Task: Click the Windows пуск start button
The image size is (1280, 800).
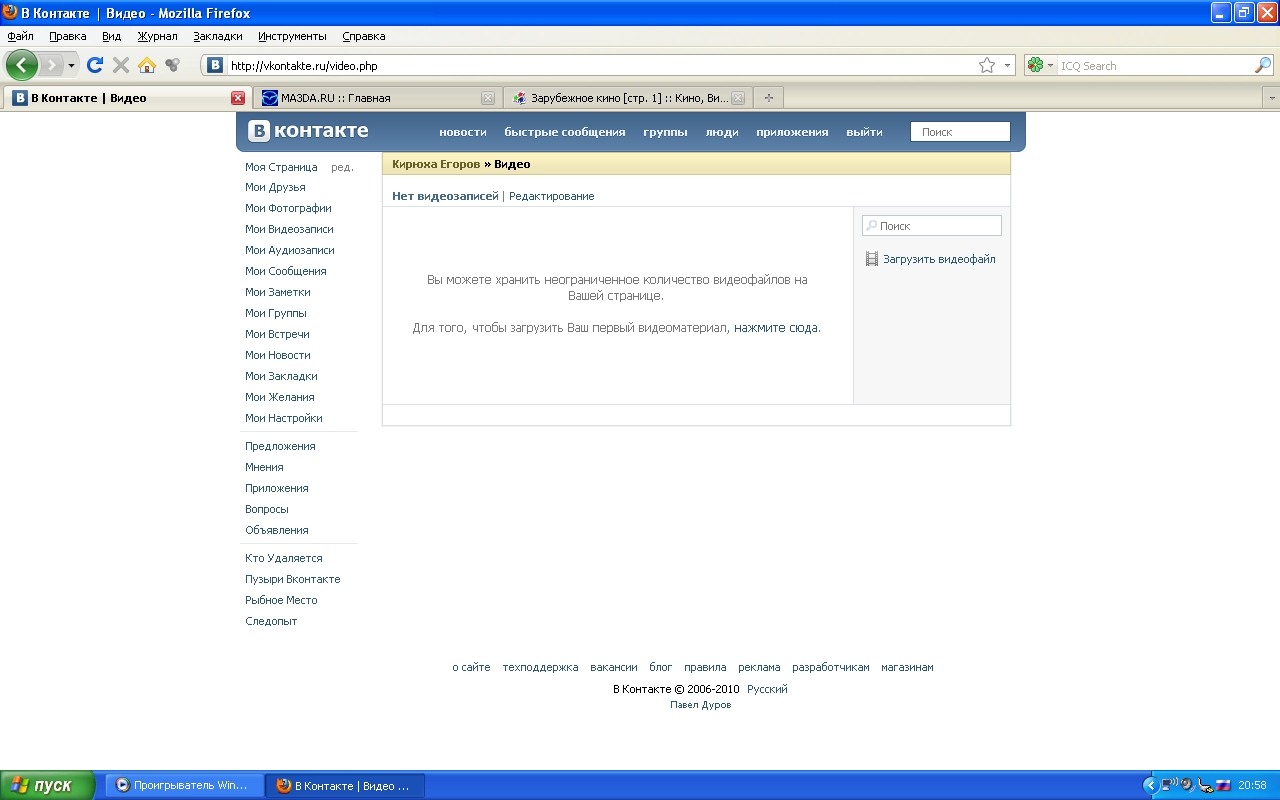Action: [47, 785]
